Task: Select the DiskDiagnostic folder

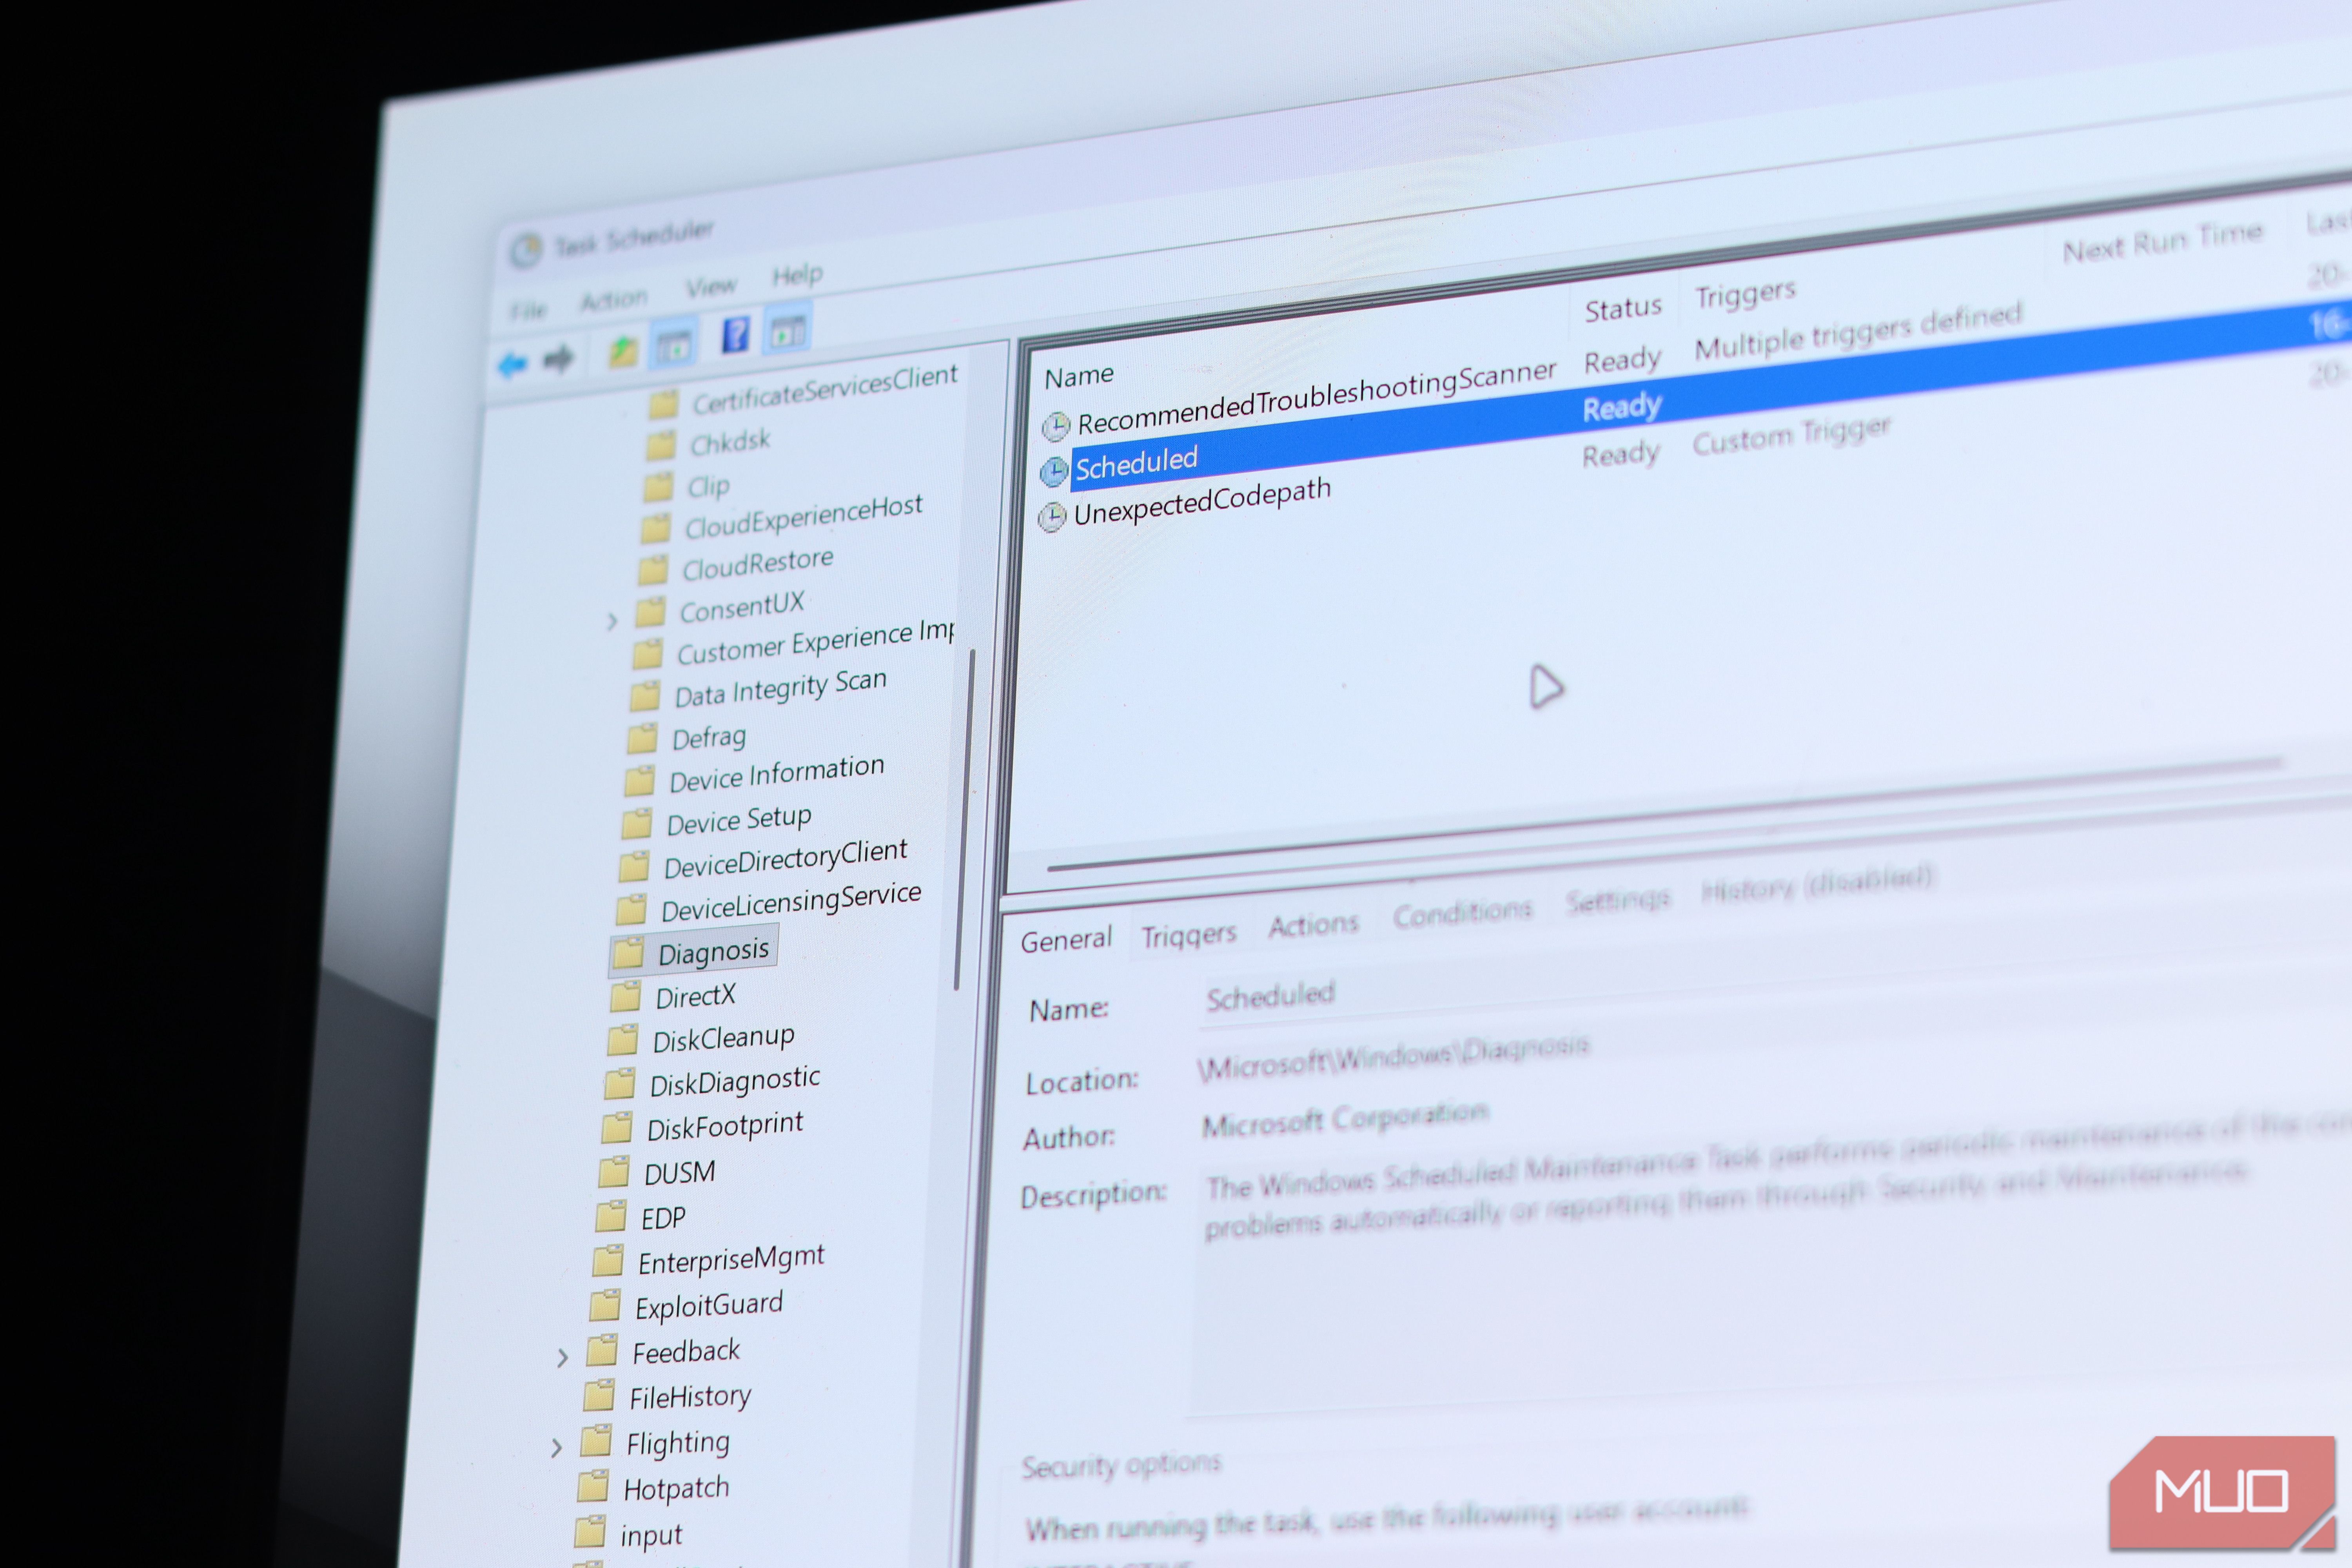Action: click(x=735, y=1082)
